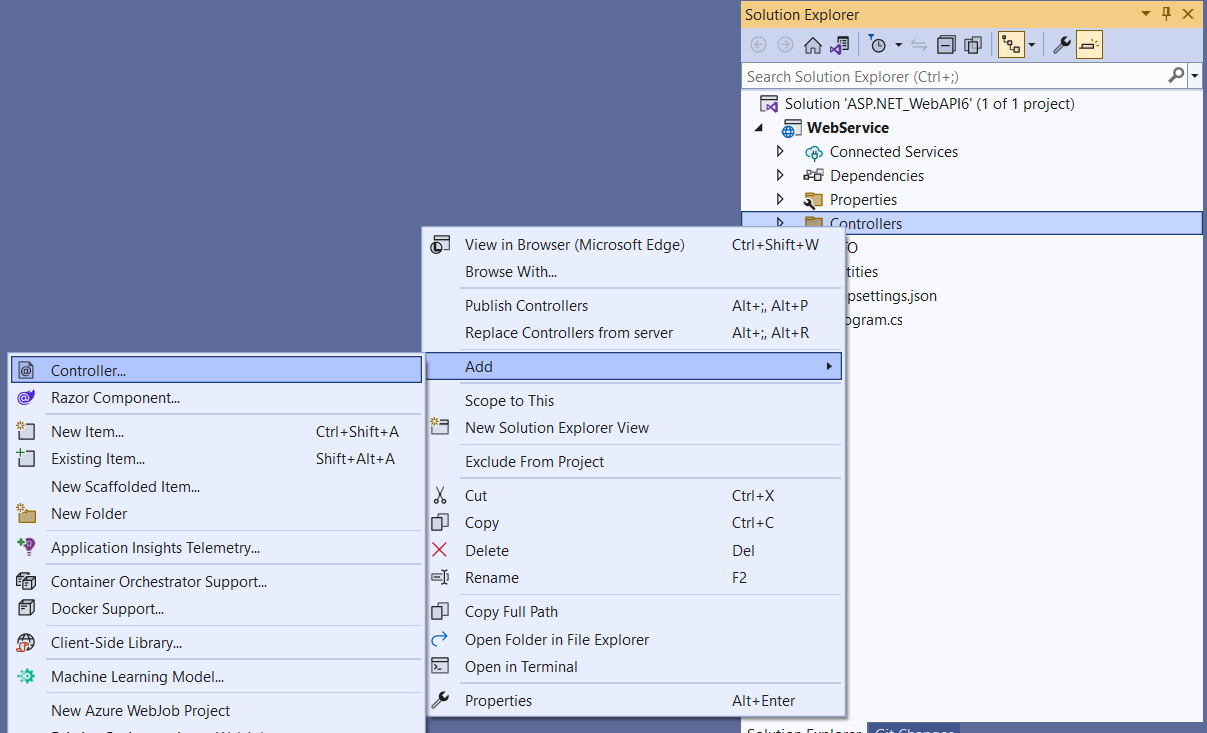Viewport: 1207px width, 733px height.
Task: Click the Existing Item... icon
Action: pos(26,459)
